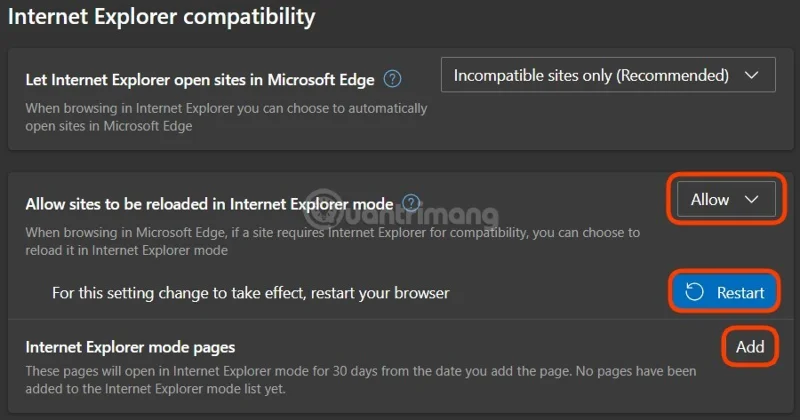Image resolution: width=800 pixels, height=420 pixels.
Task: Click "Allow sites to be reloaded in Internet Explorer mode" label
Action: (x=208, y=203)
